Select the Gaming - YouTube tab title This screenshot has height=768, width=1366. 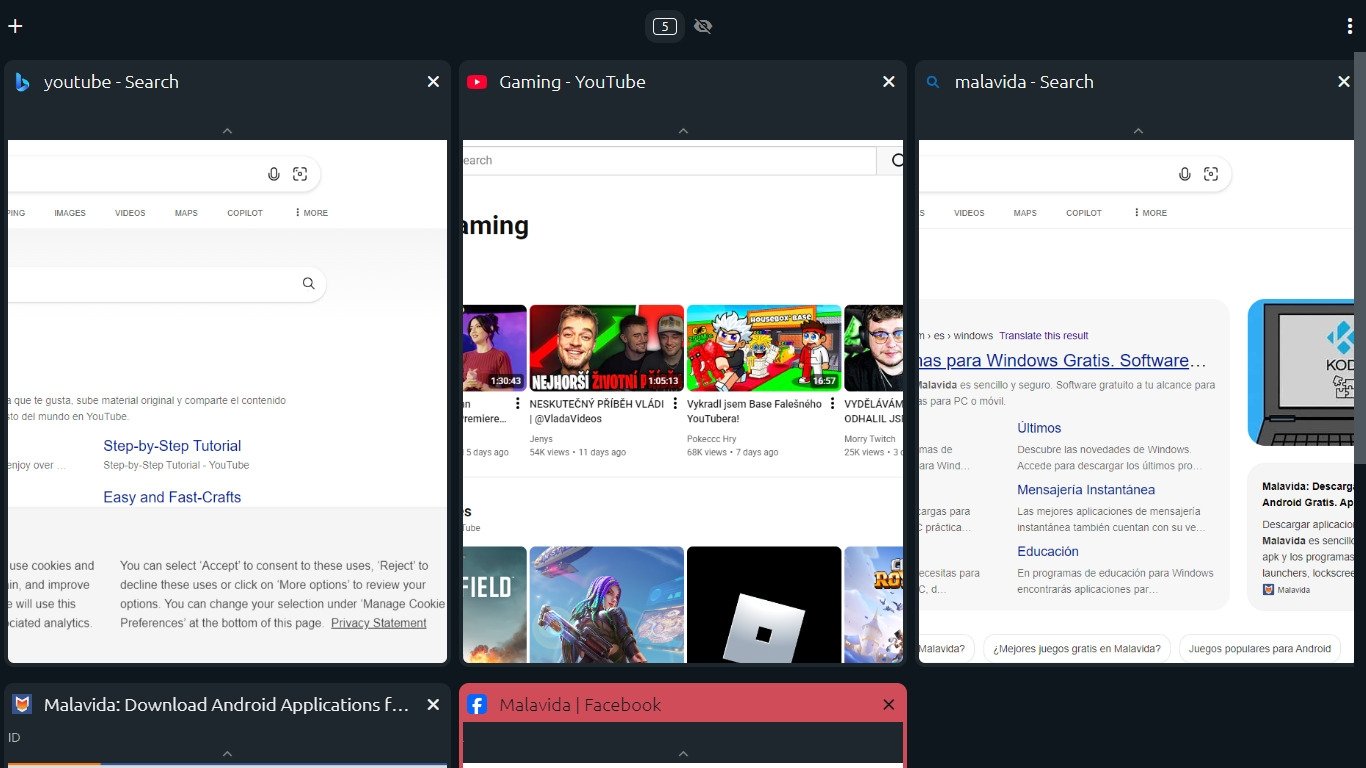[x=572, y=82]
